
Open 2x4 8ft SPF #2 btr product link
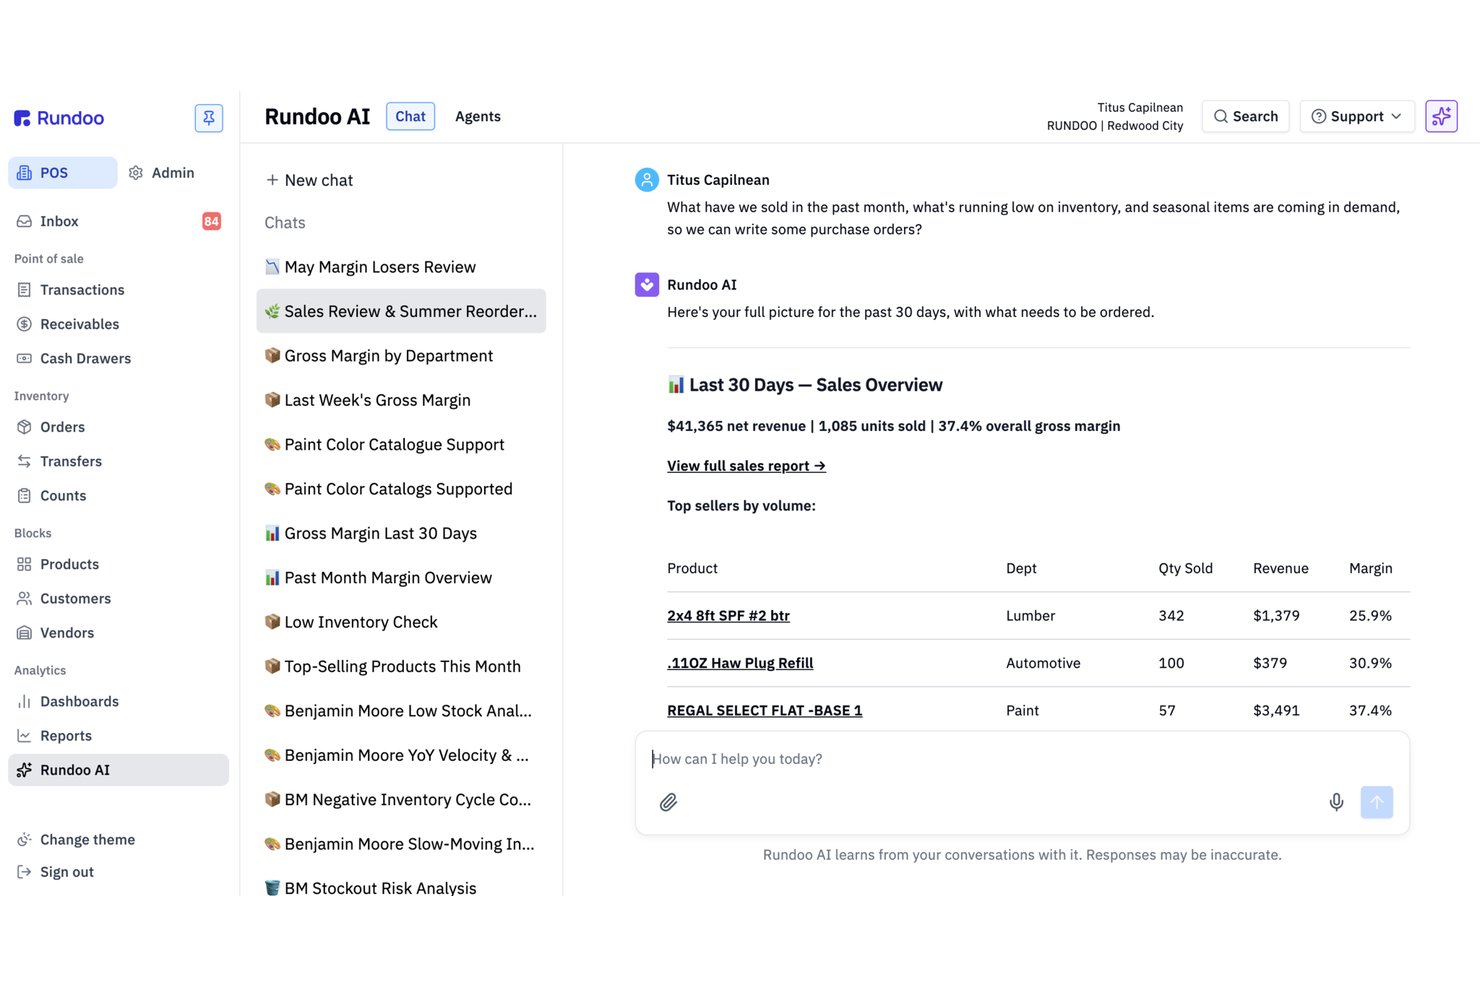click(728, 616)
